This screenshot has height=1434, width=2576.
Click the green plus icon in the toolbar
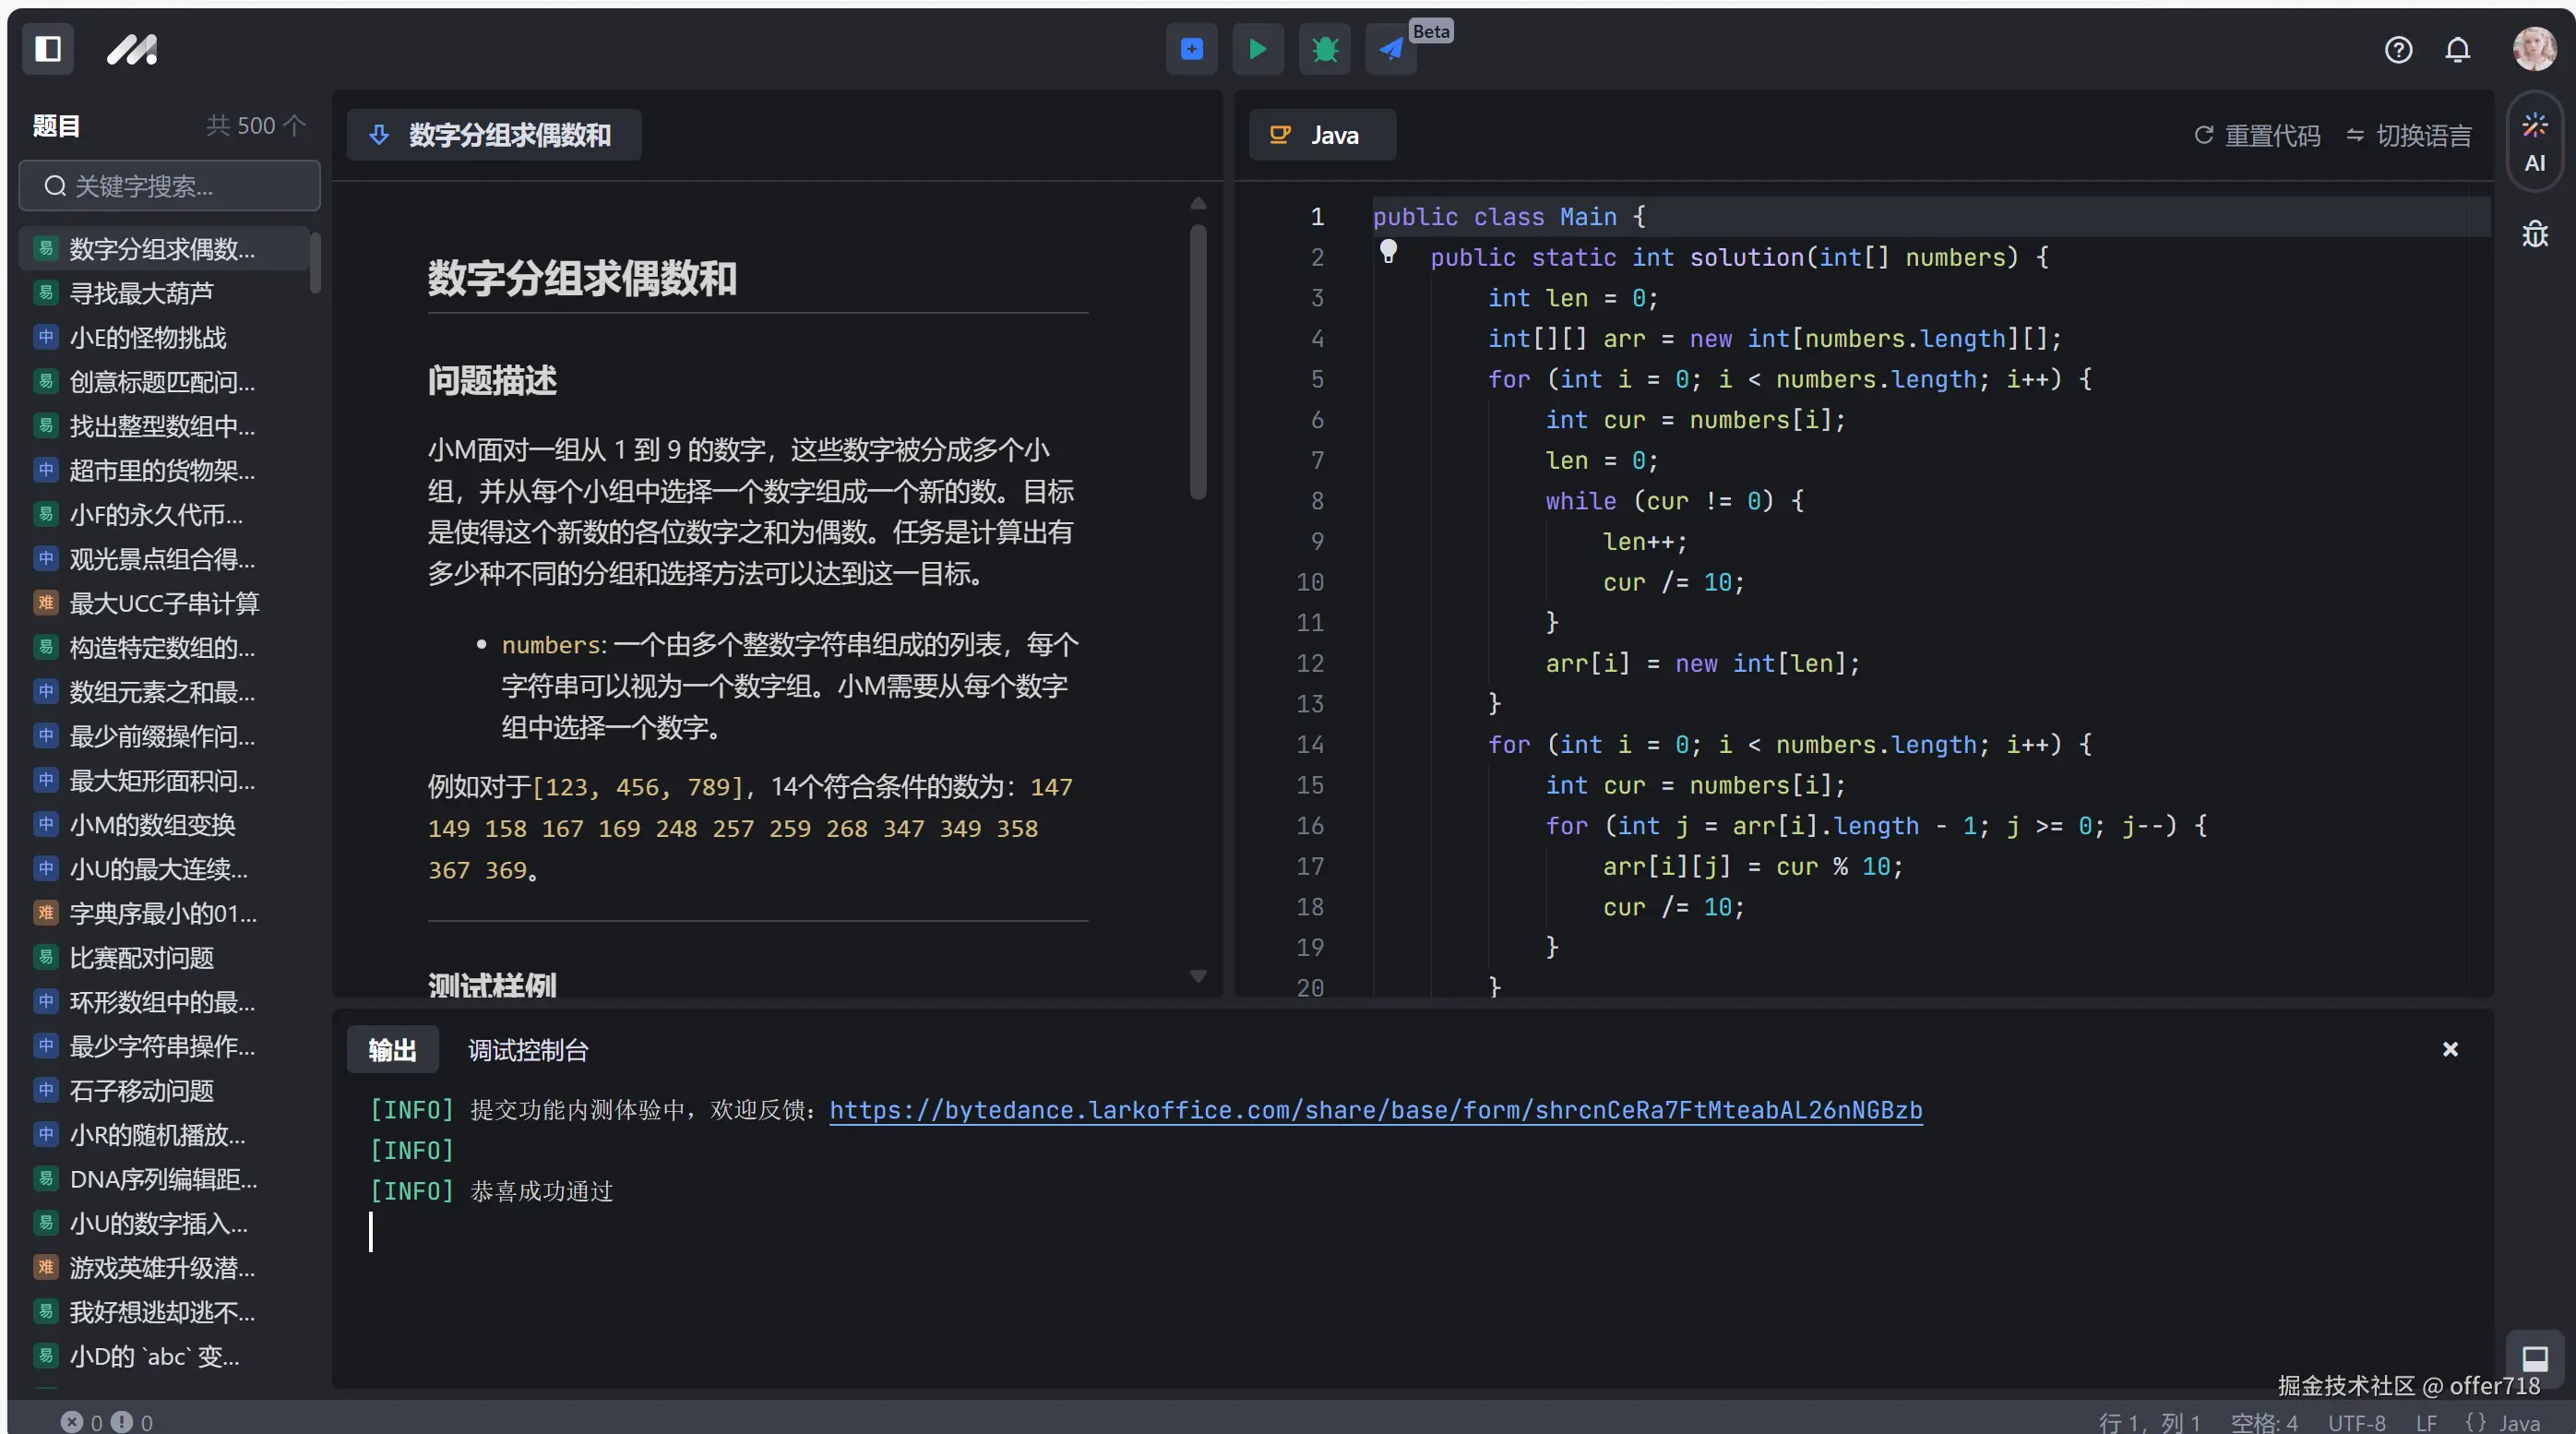1191,49
